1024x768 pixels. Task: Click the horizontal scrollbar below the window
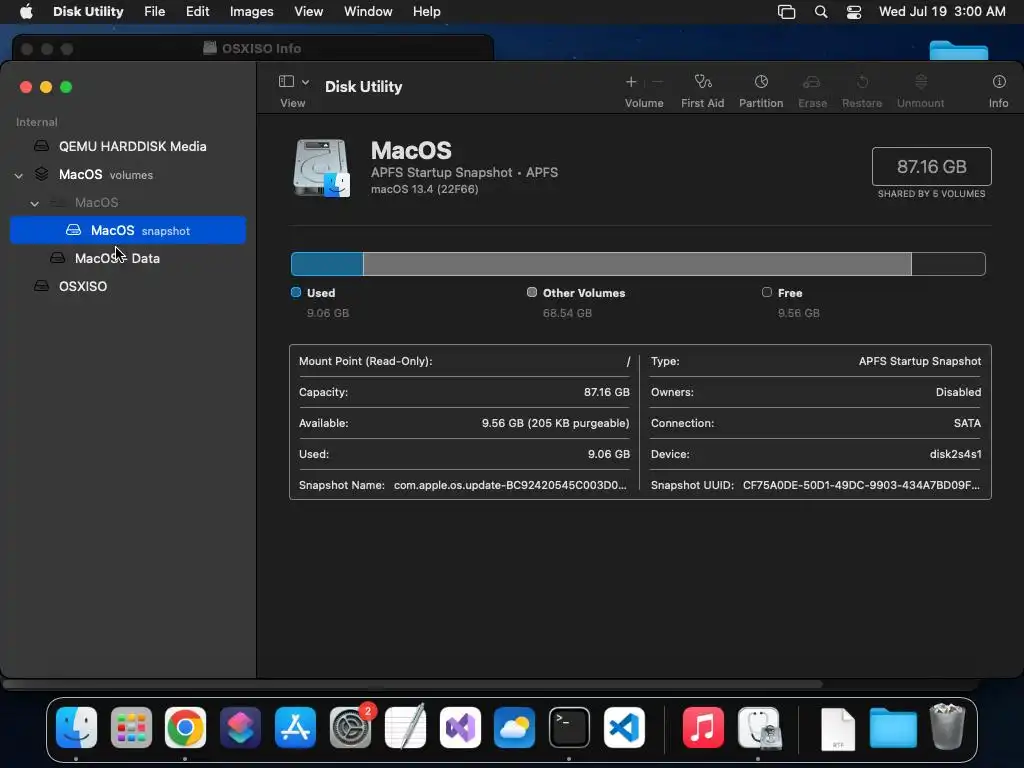pyautogui.click(x=413, y=684)
